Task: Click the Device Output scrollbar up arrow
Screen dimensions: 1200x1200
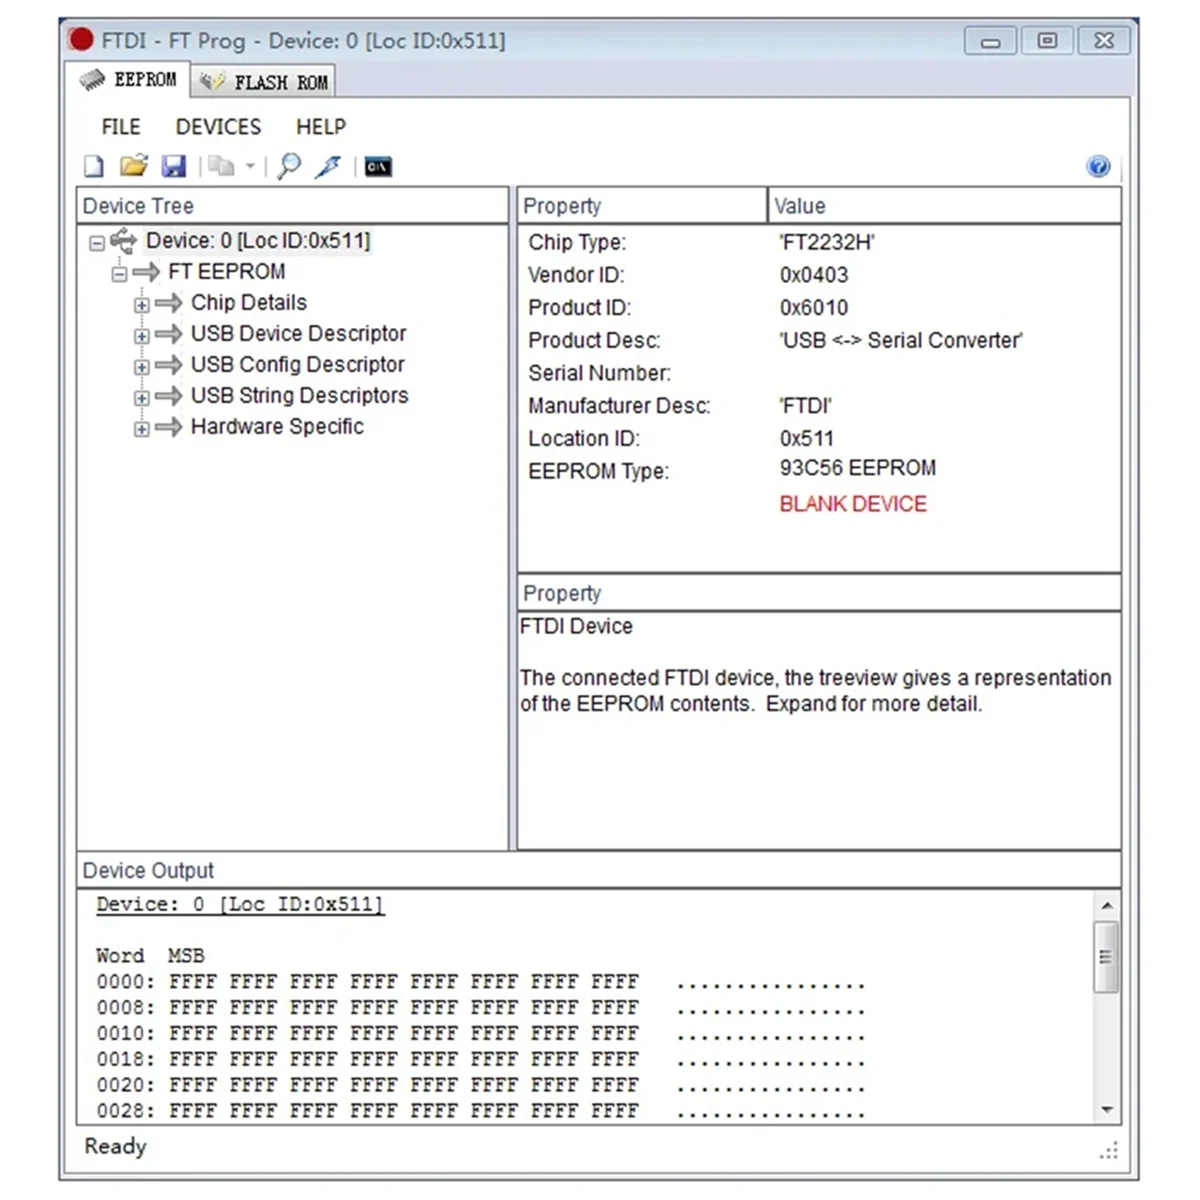Action: pos(1107,905)
